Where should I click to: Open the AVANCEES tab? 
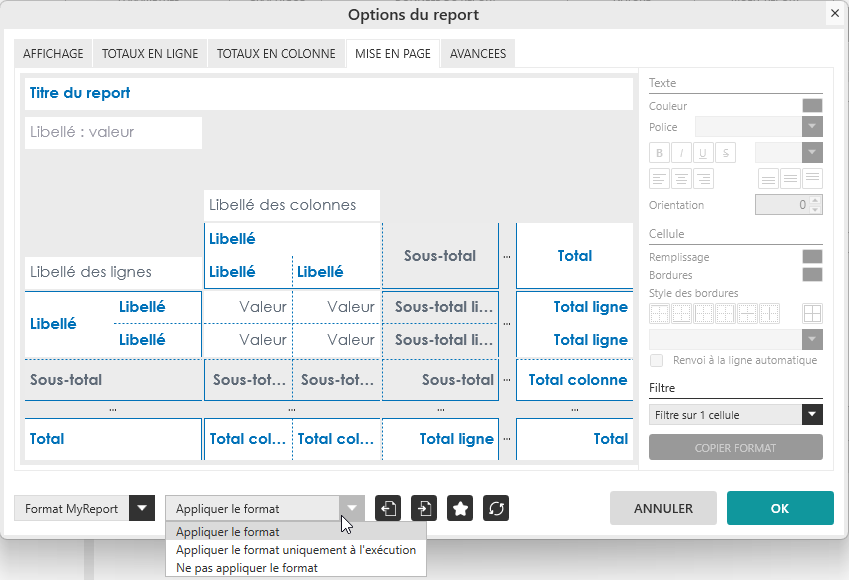[477, 54]
